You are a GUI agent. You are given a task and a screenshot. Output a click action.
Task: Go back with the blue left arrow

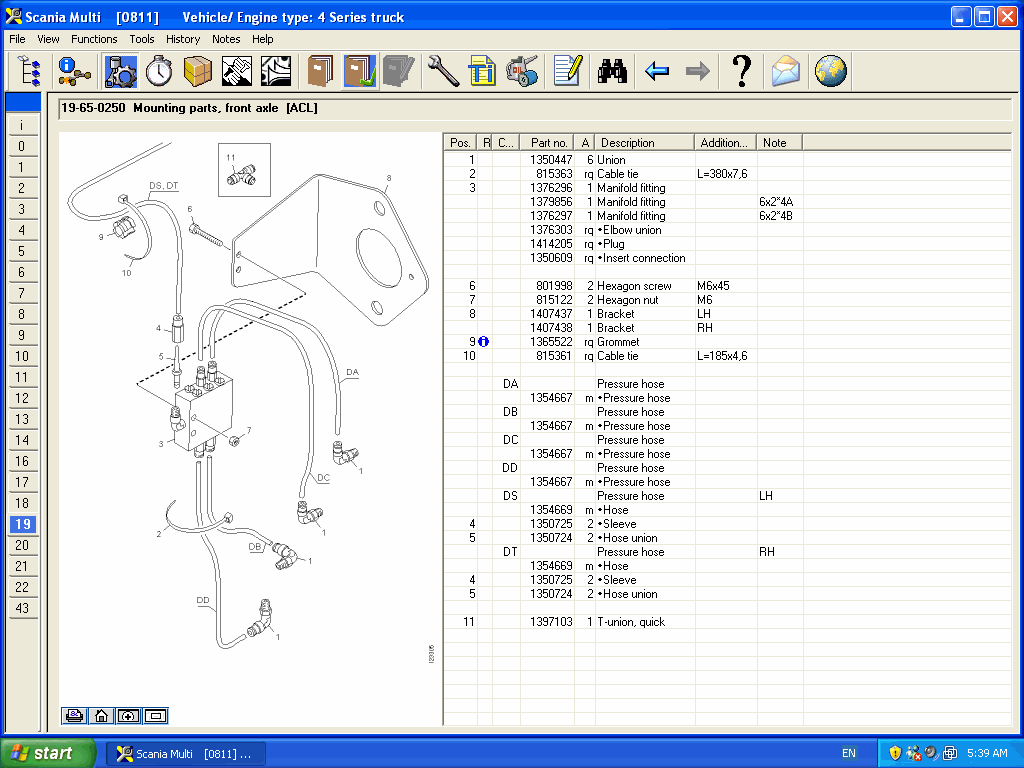(657, 71)
